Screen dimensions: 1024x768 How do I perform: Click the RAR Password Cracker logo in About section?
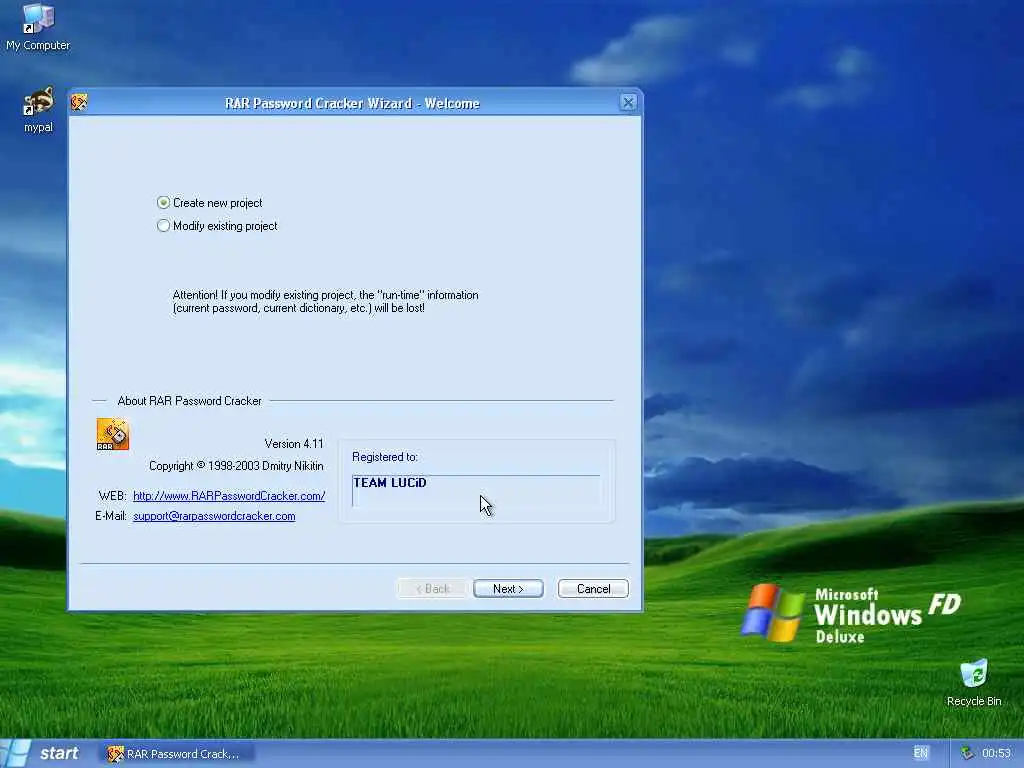[x=112, y=434]
